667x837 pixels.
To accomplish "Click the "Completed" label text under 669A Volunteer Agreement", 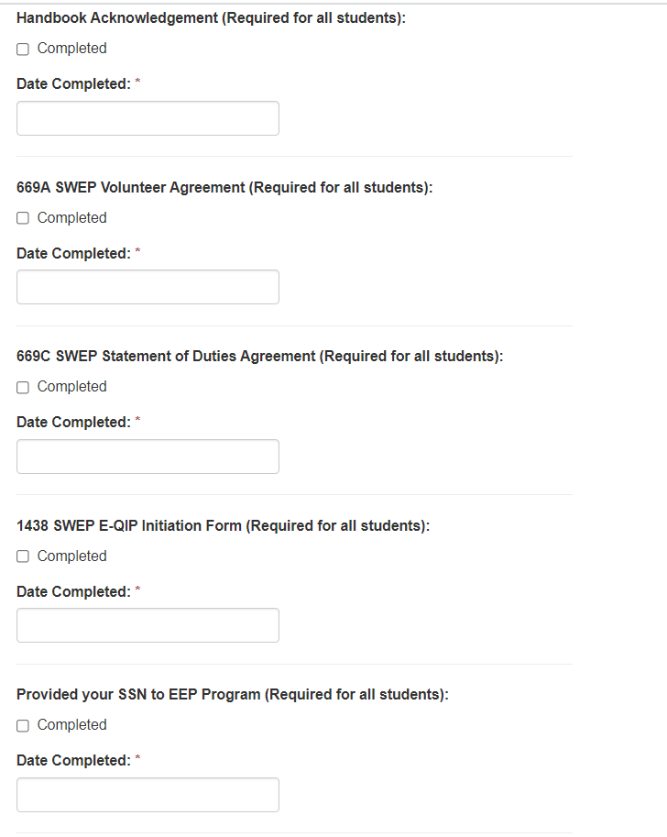I will 72,218.
